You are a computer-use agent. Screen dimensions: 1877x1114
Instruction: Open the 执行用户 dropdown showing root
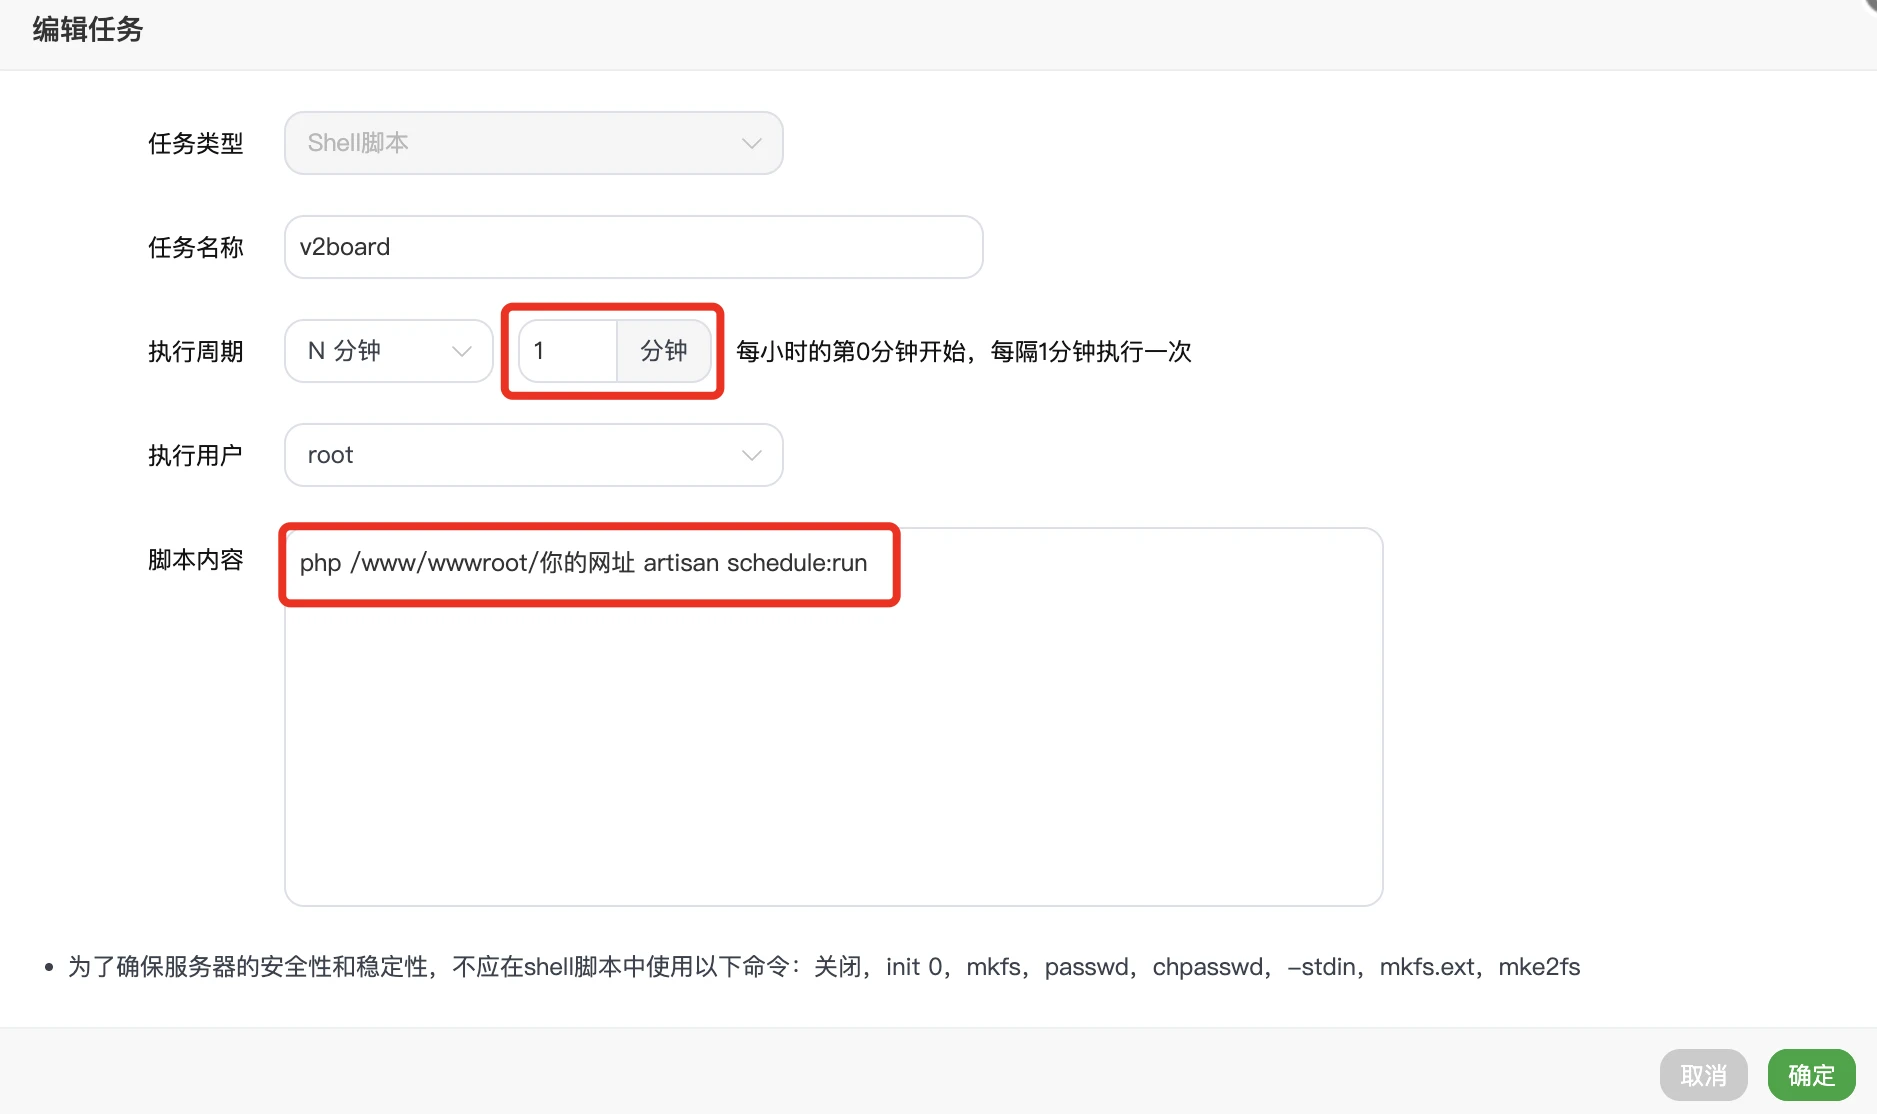[x=533, y=455]
